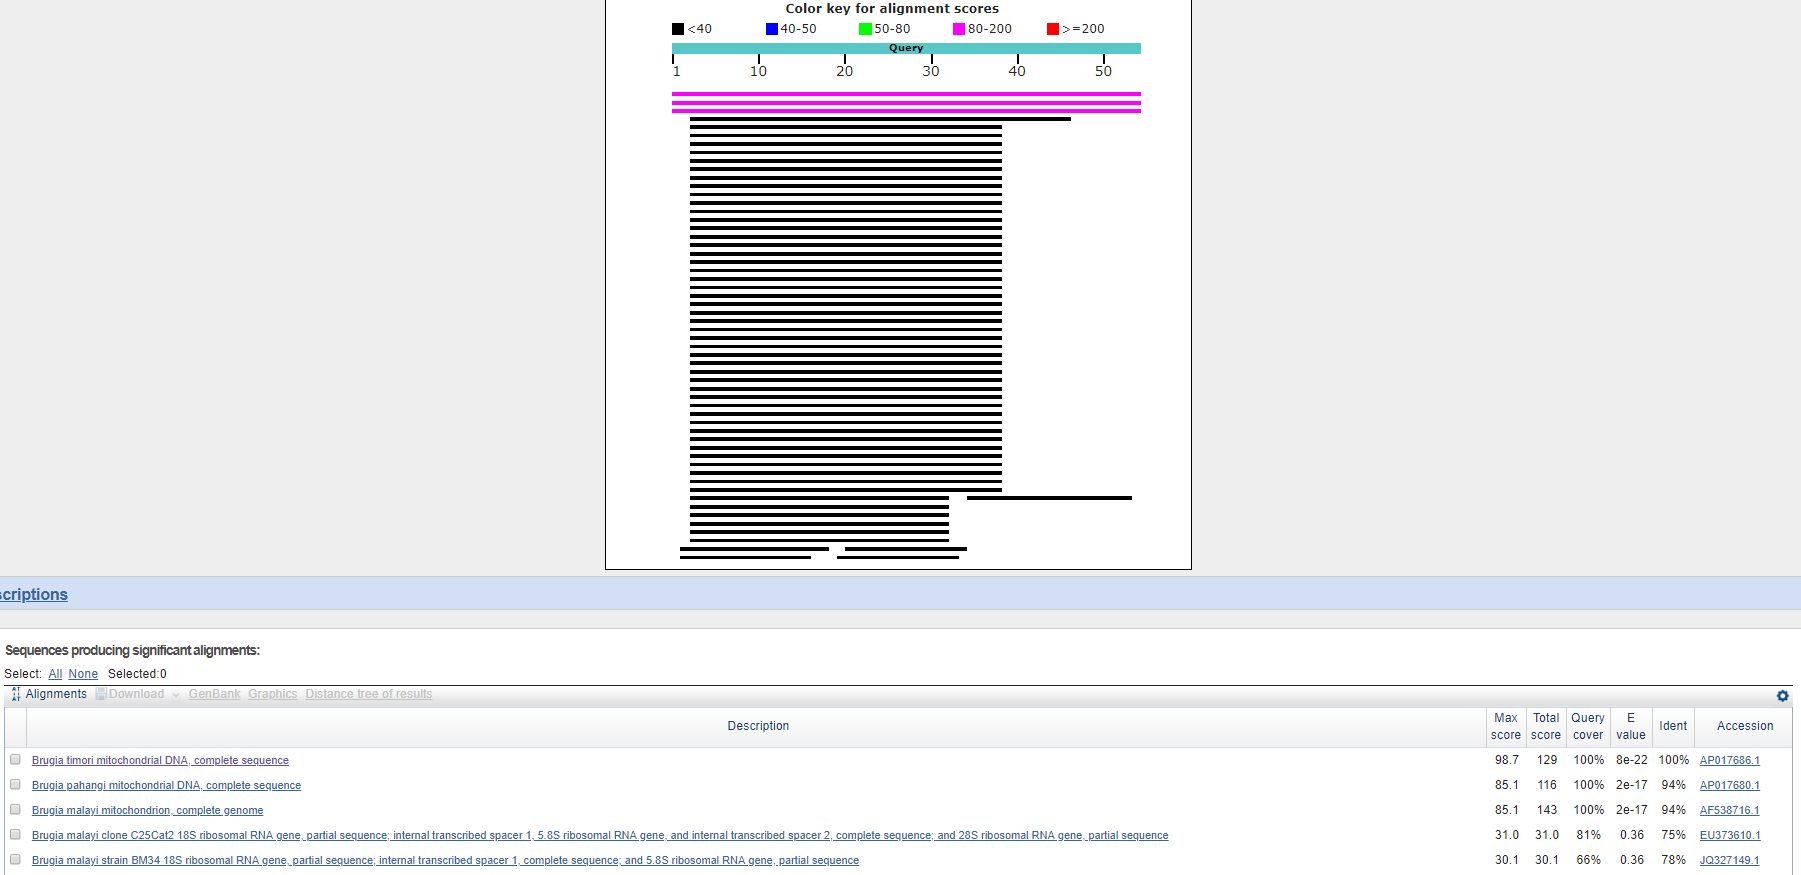Viewport: 1801px width, 875px height.
Task: Check the Brugia timori mitochondrial DNA row
Action: [15, 760]
